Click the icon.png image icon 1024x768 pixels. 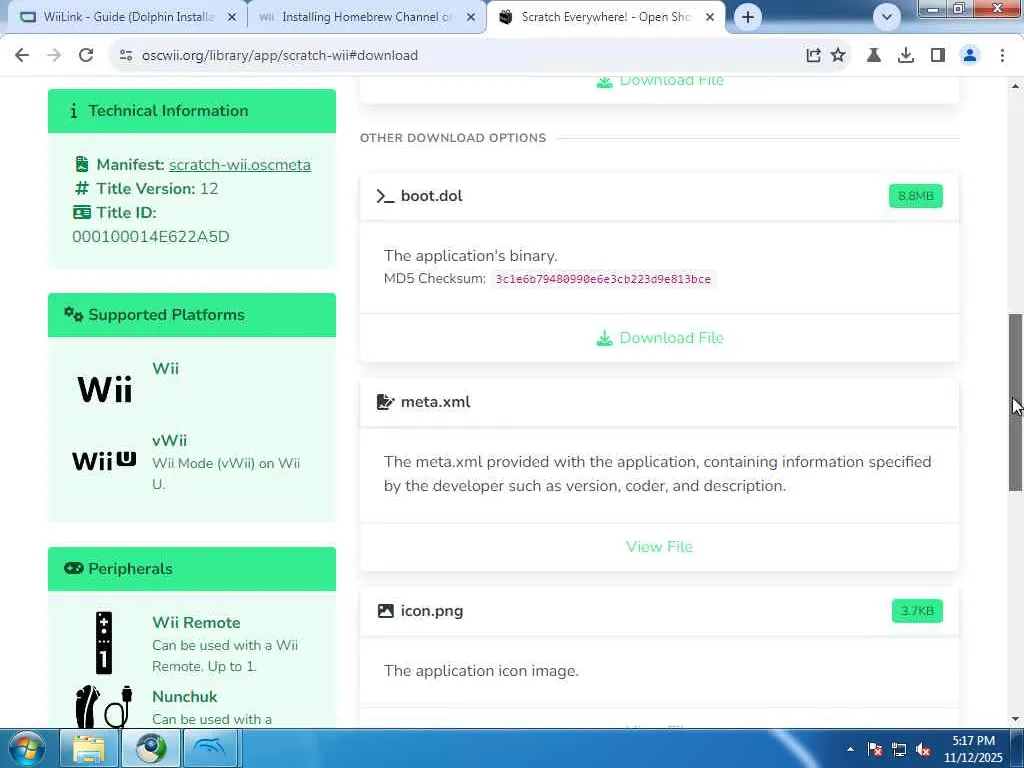pos(385,611)
